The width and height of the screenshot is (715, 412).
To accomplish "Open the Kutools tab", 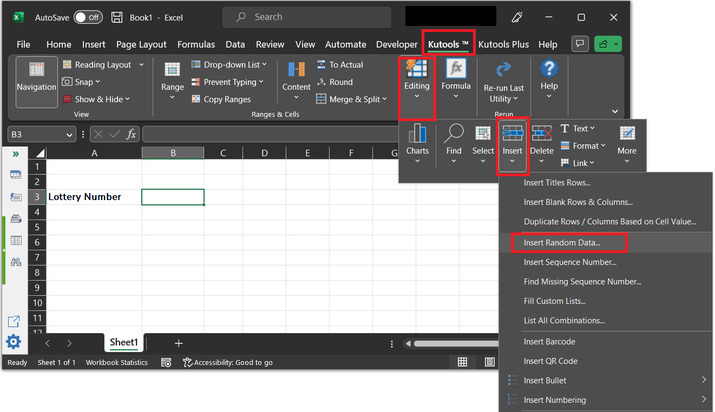I will 448,44.
